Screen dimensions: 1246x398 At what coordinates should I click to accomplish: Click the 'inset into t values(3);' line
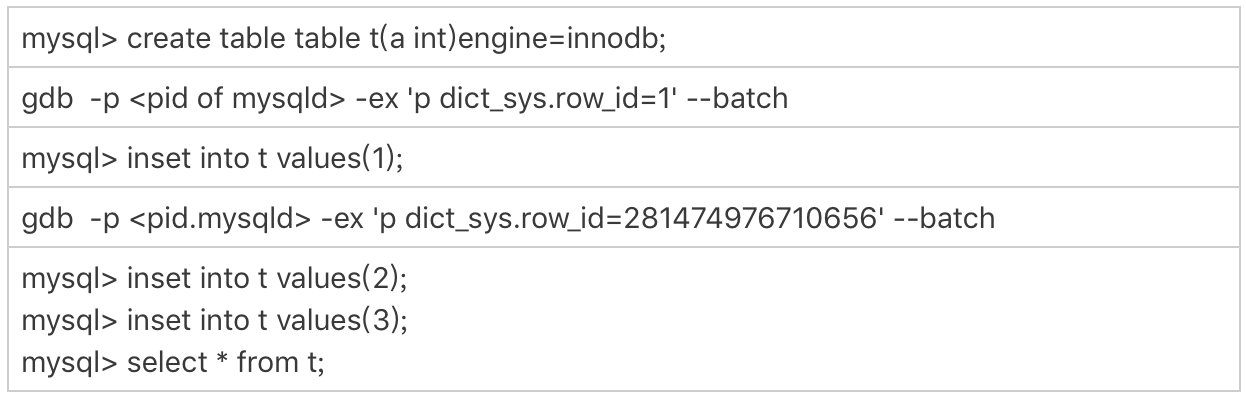point(215,319)
